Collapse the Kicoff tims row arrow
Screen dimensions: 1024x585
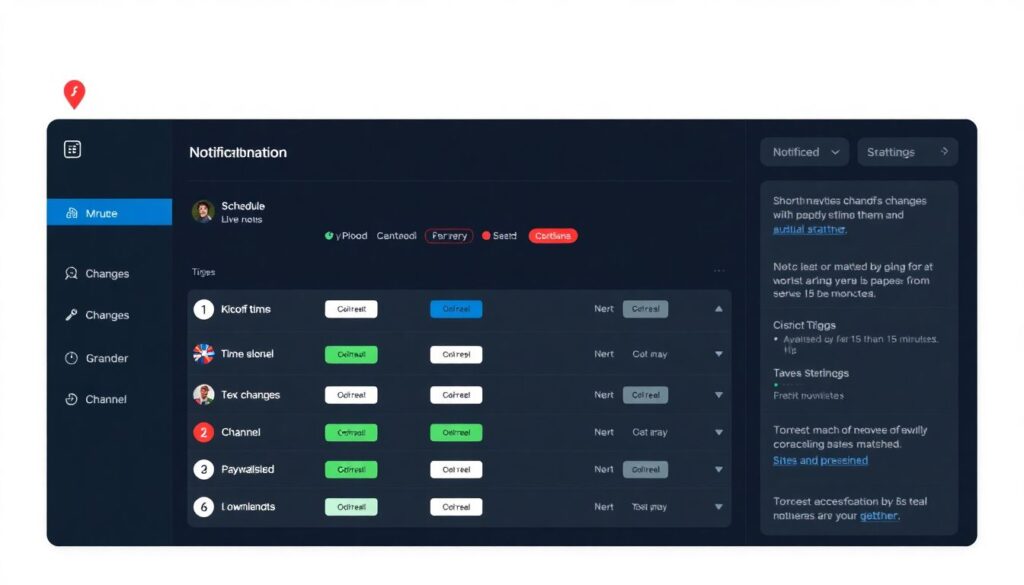click(718, 309)
